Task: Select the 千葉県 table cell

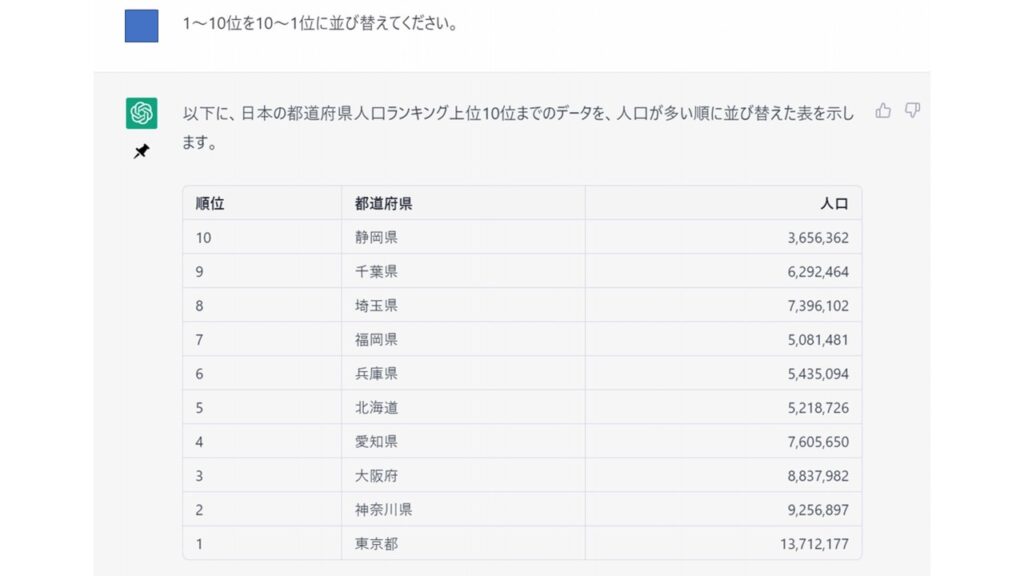Action: pos(377,272)
